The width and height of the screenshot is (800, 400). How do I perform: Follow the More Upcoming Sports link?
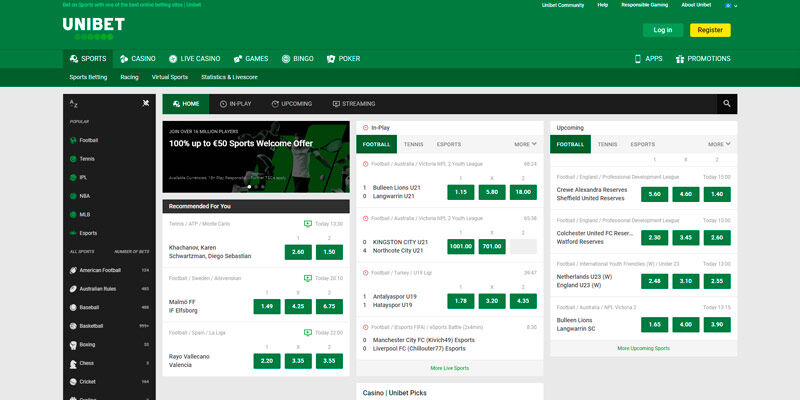click(x=643, y=348)
